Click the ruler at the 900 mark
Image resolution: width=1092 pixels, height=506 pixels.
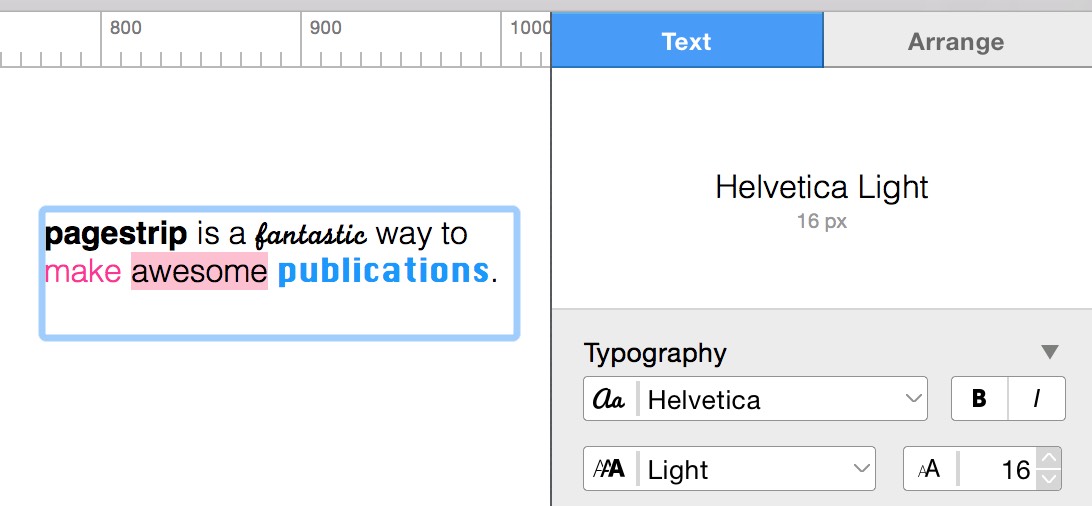pyautogui.click(x=302, y=40)
